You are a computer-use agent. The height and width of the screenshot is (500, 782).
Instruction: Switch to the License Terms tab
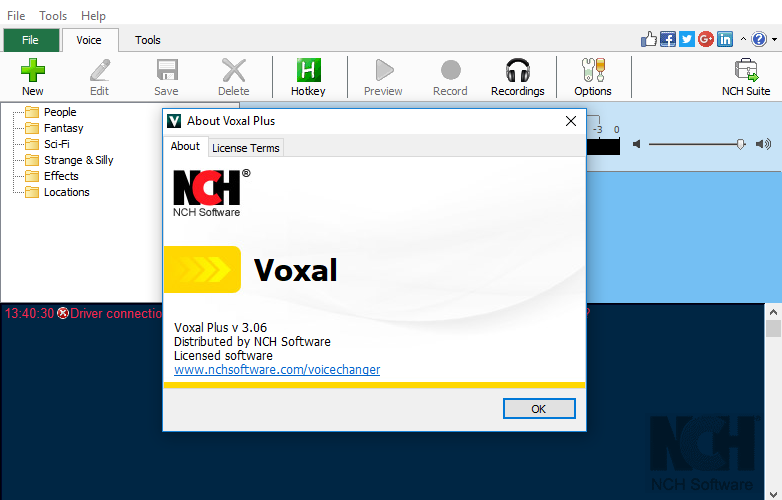pos(246,148)
